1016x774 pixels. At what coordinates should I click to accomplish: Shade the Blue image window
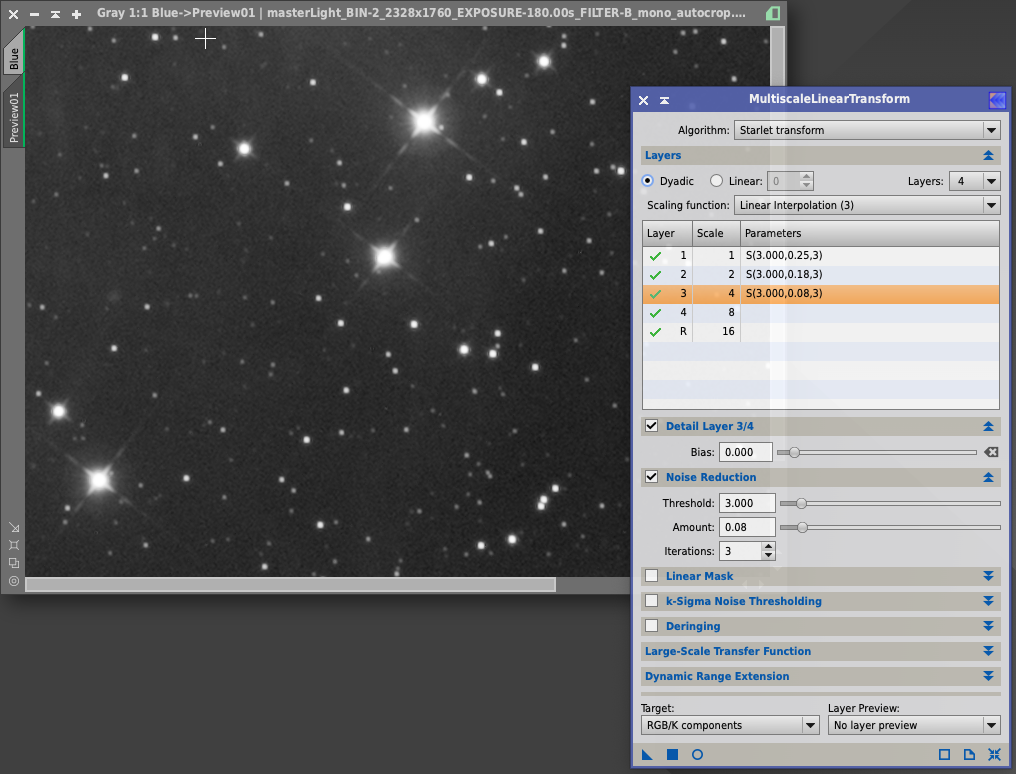pos(56,14)
